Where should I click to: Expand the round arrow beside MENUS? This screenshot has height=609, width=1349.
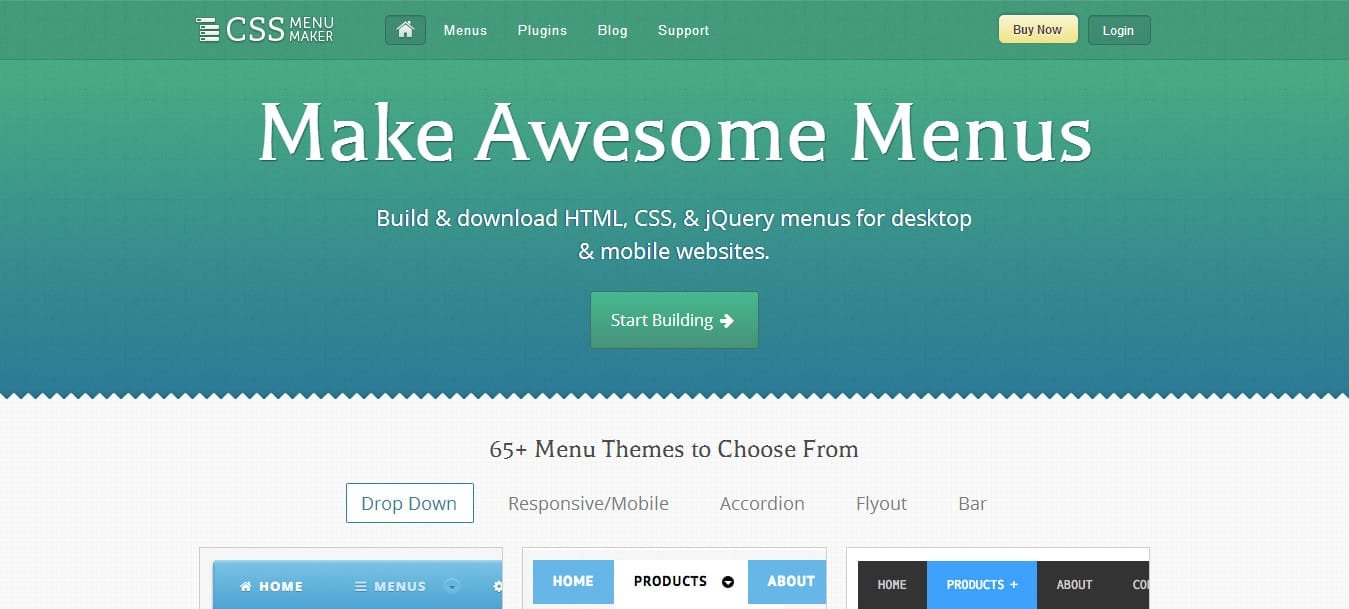tap(452, 586)
